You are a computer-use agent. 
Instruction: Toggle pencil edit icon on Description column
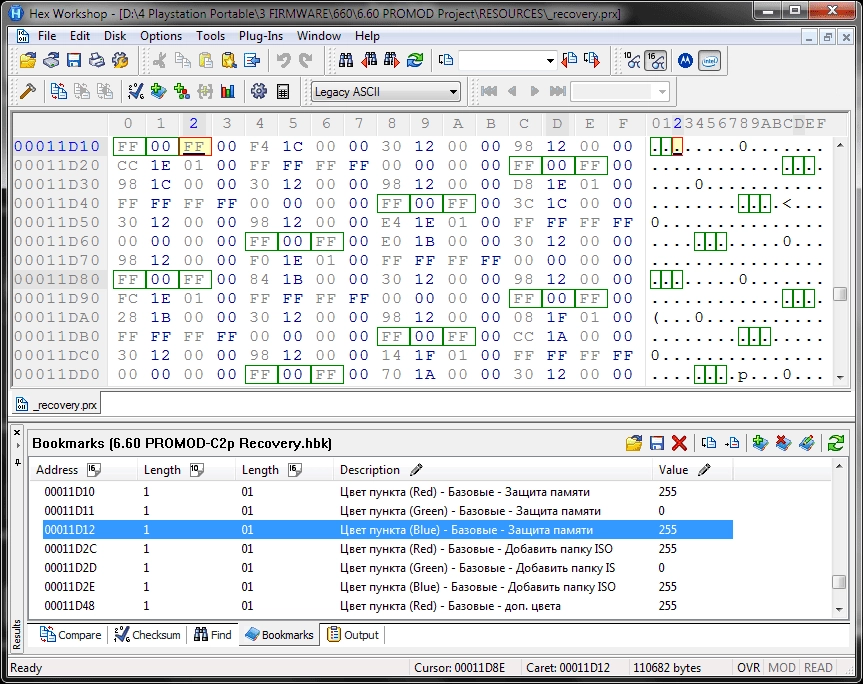[416, 470]
